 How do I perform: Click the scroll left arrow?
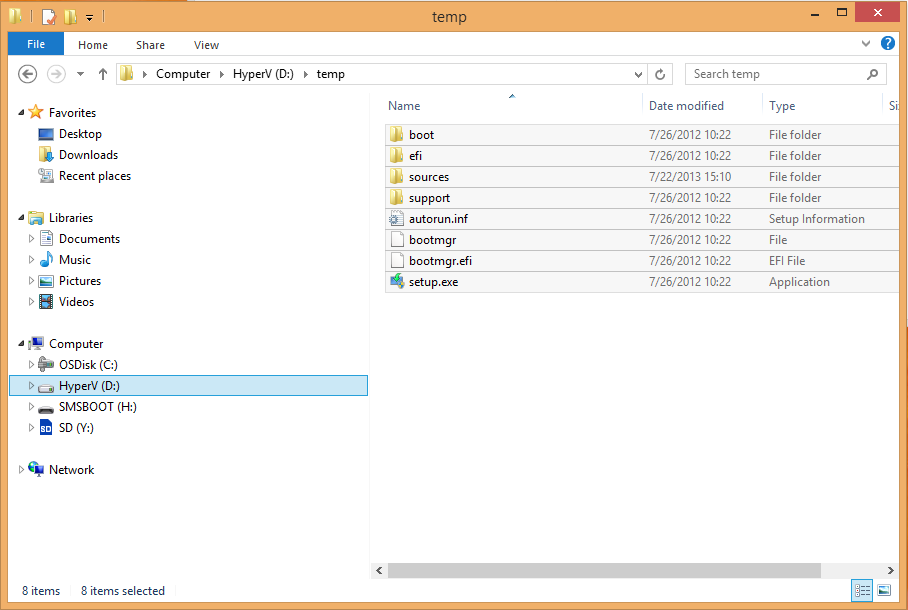pos(379,571)
